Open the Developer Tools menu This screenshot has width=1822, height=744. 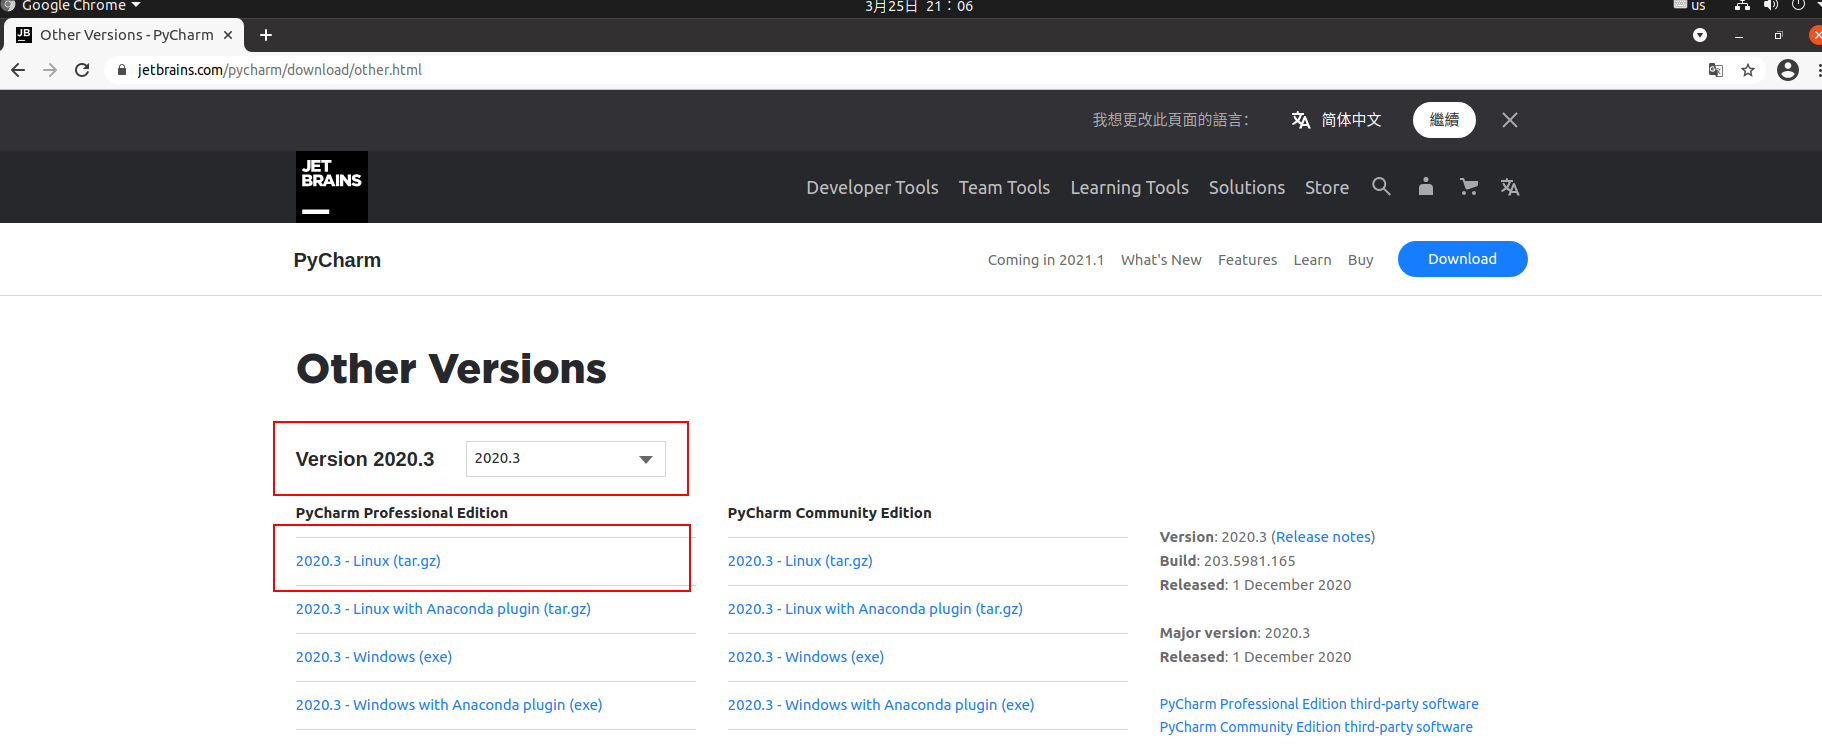click(x=872, y=187)
